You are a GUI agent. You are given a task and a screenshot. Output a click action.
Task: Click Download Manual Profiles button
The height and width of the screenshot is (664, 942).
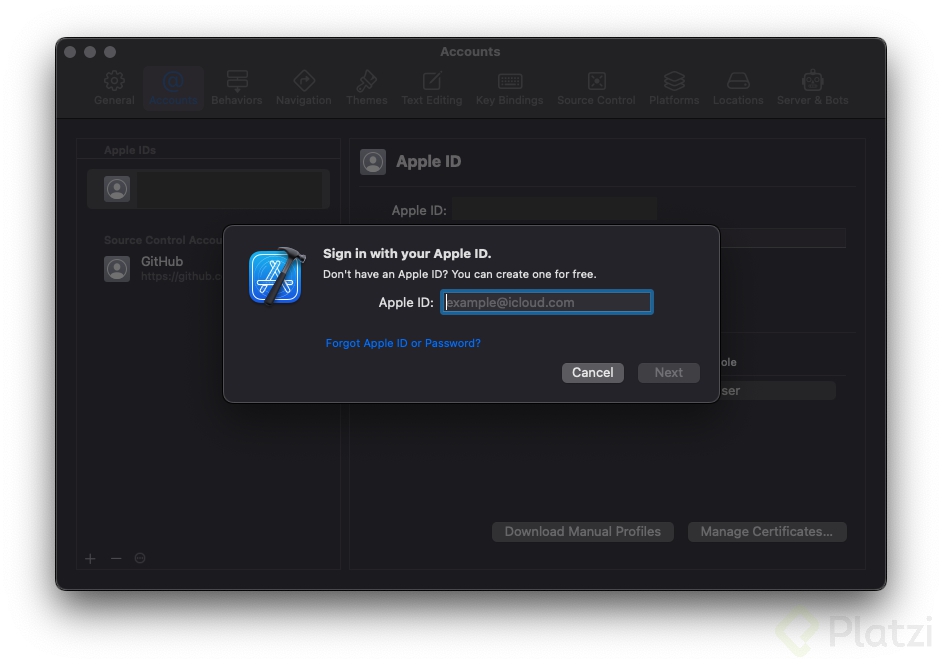(x=583, y=532)
